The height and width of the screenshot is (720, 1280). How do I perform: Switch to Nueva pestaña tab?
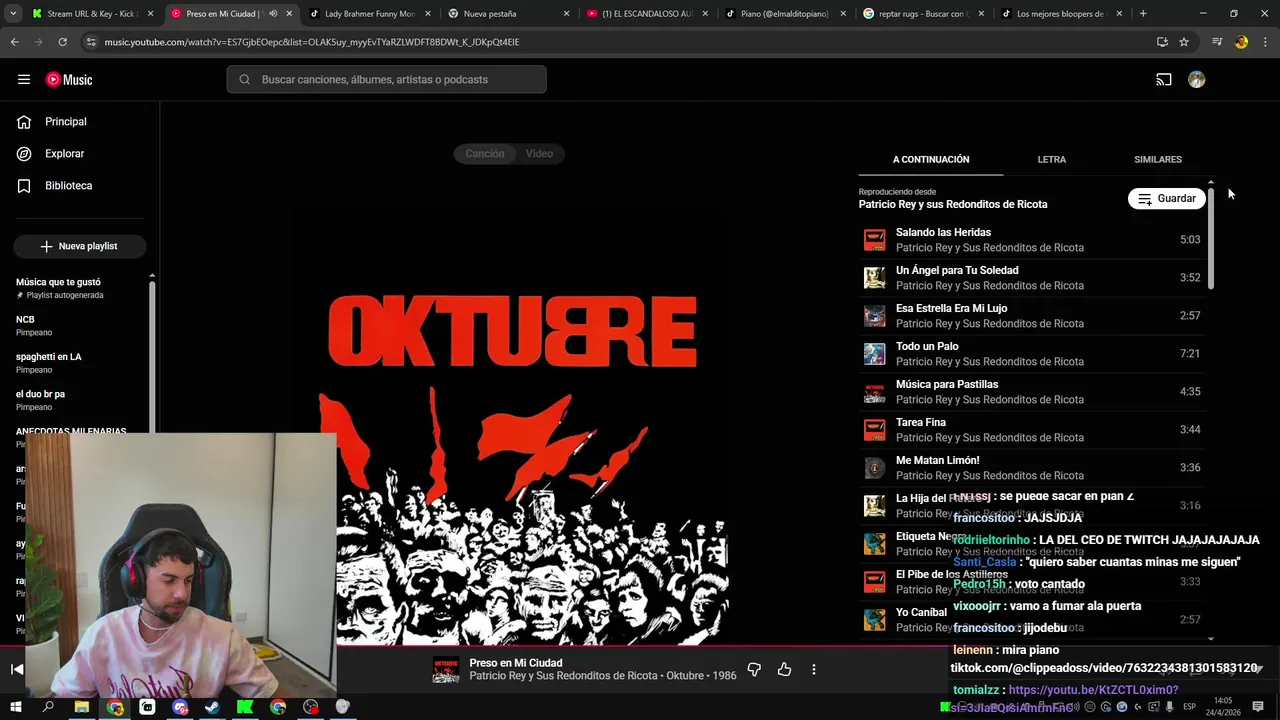click(x=507, y=14)
